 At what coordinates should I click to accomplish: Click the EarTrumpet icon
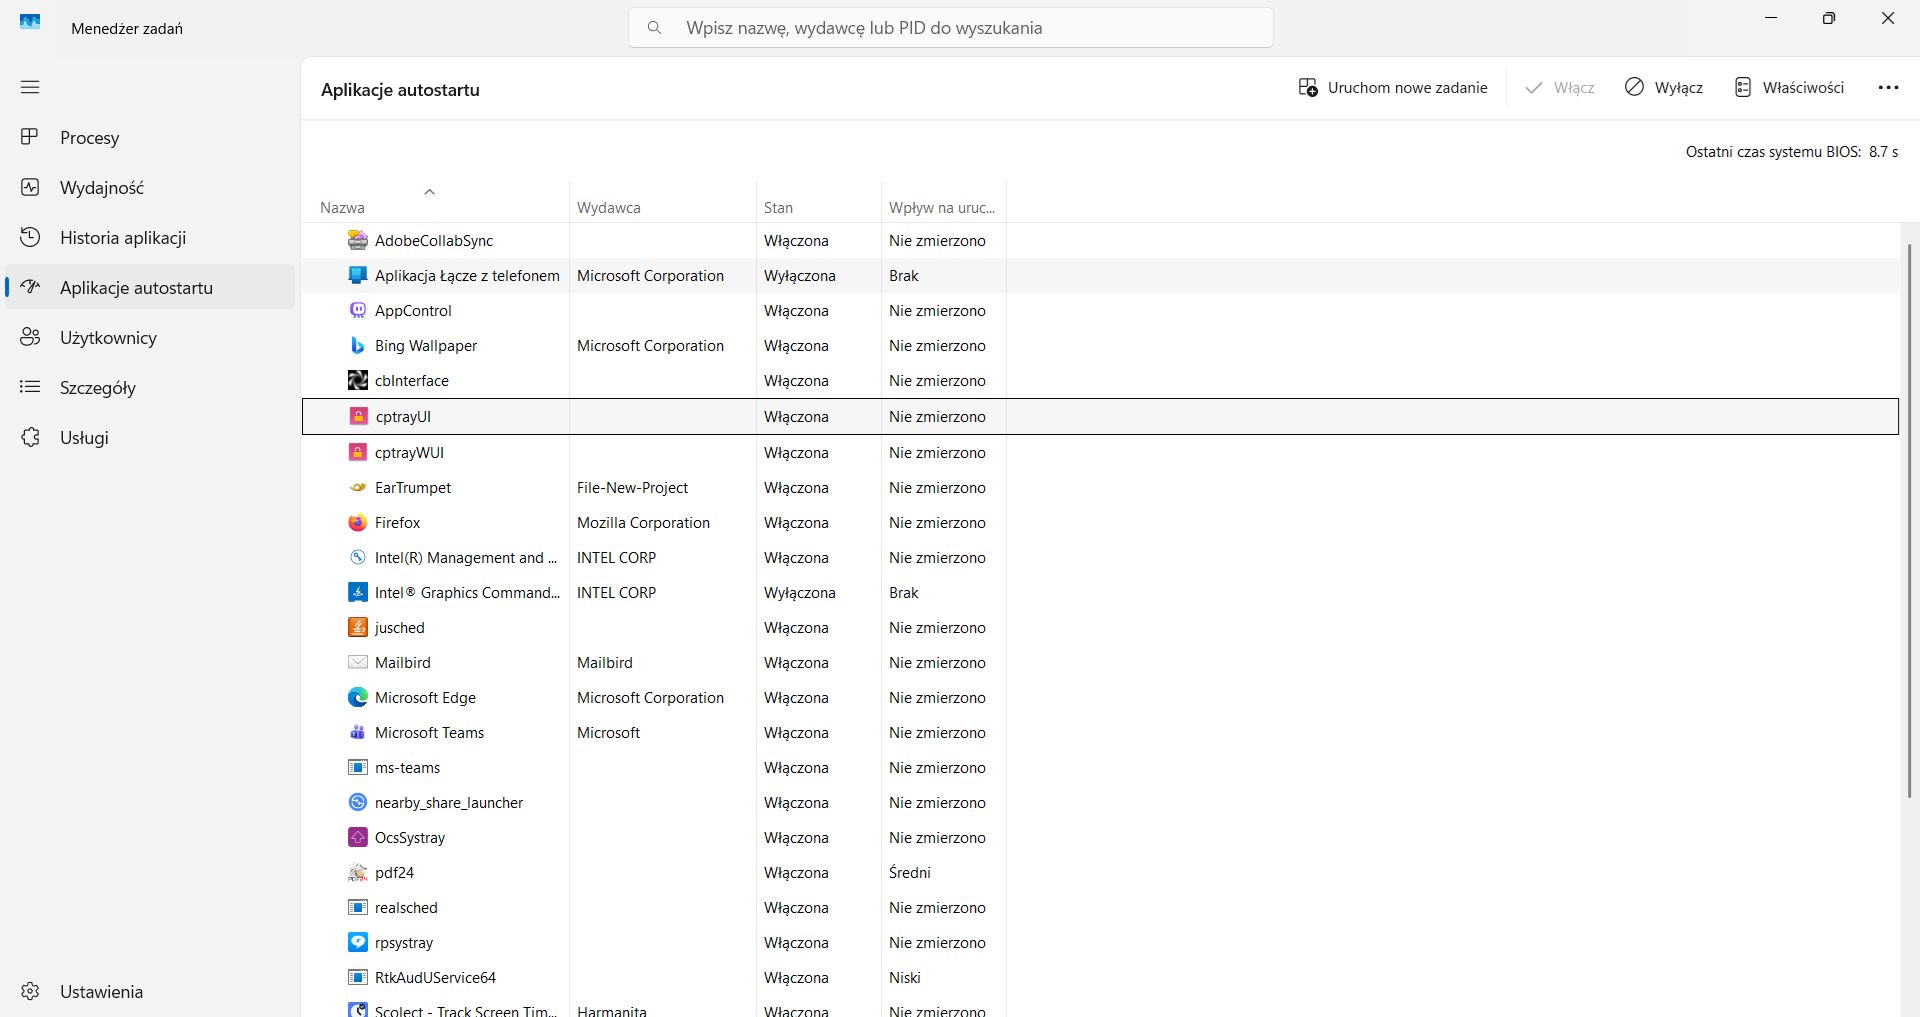[357, 487]
